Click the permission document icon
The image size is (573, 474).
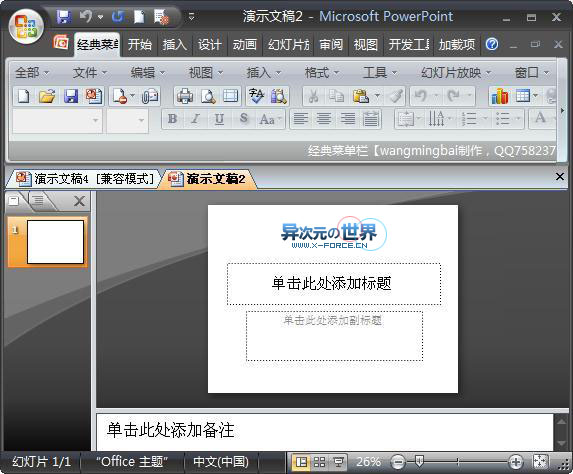point(120,96)
